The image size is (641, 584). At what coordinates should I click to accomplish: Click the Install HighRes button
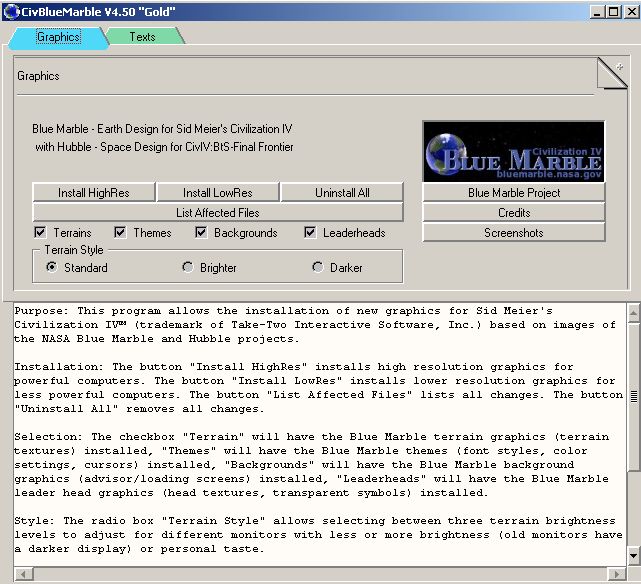coord(94,192)
